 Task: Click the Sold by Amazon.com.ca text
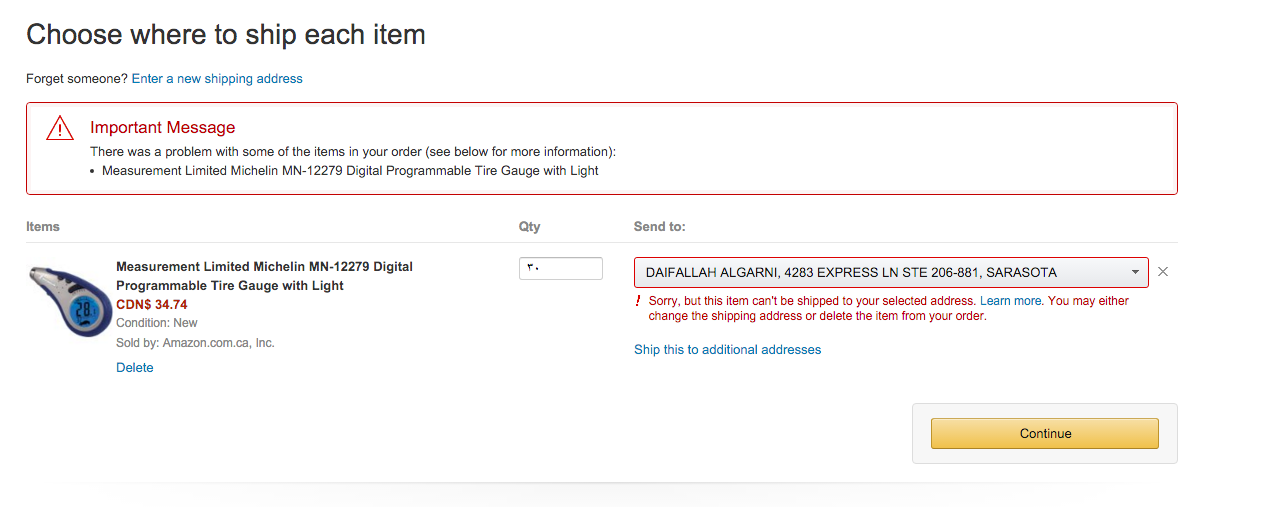point(195,343)
